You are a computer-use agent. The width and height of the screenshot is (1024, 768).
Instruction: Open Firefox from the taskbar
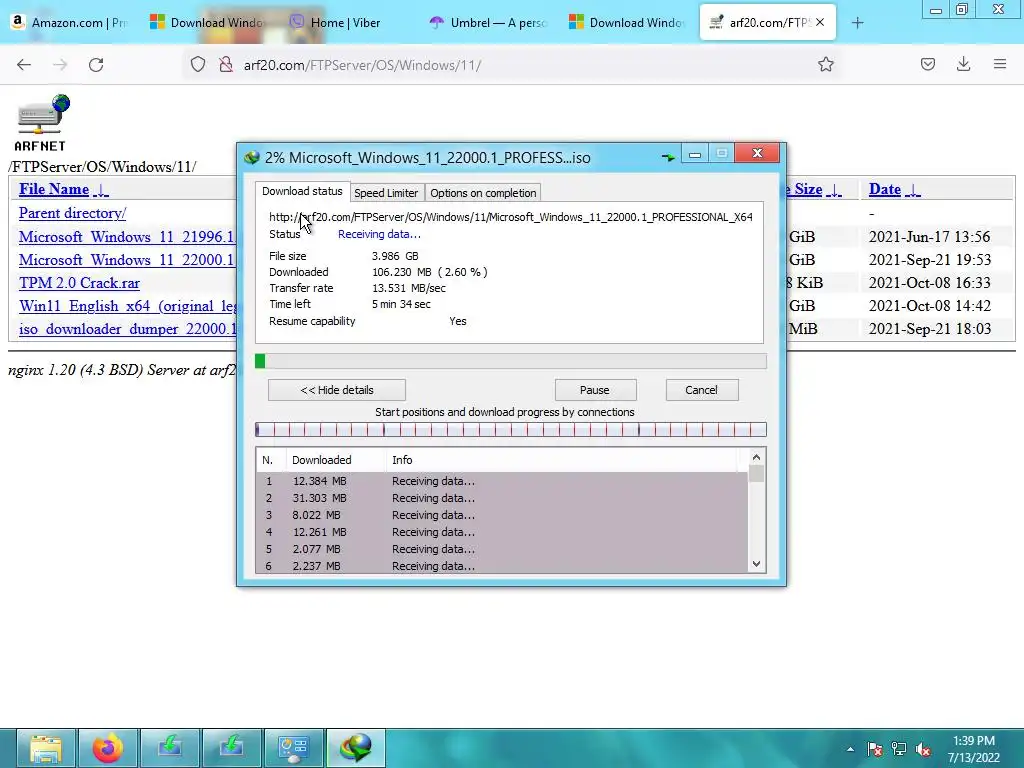point(108,748)
